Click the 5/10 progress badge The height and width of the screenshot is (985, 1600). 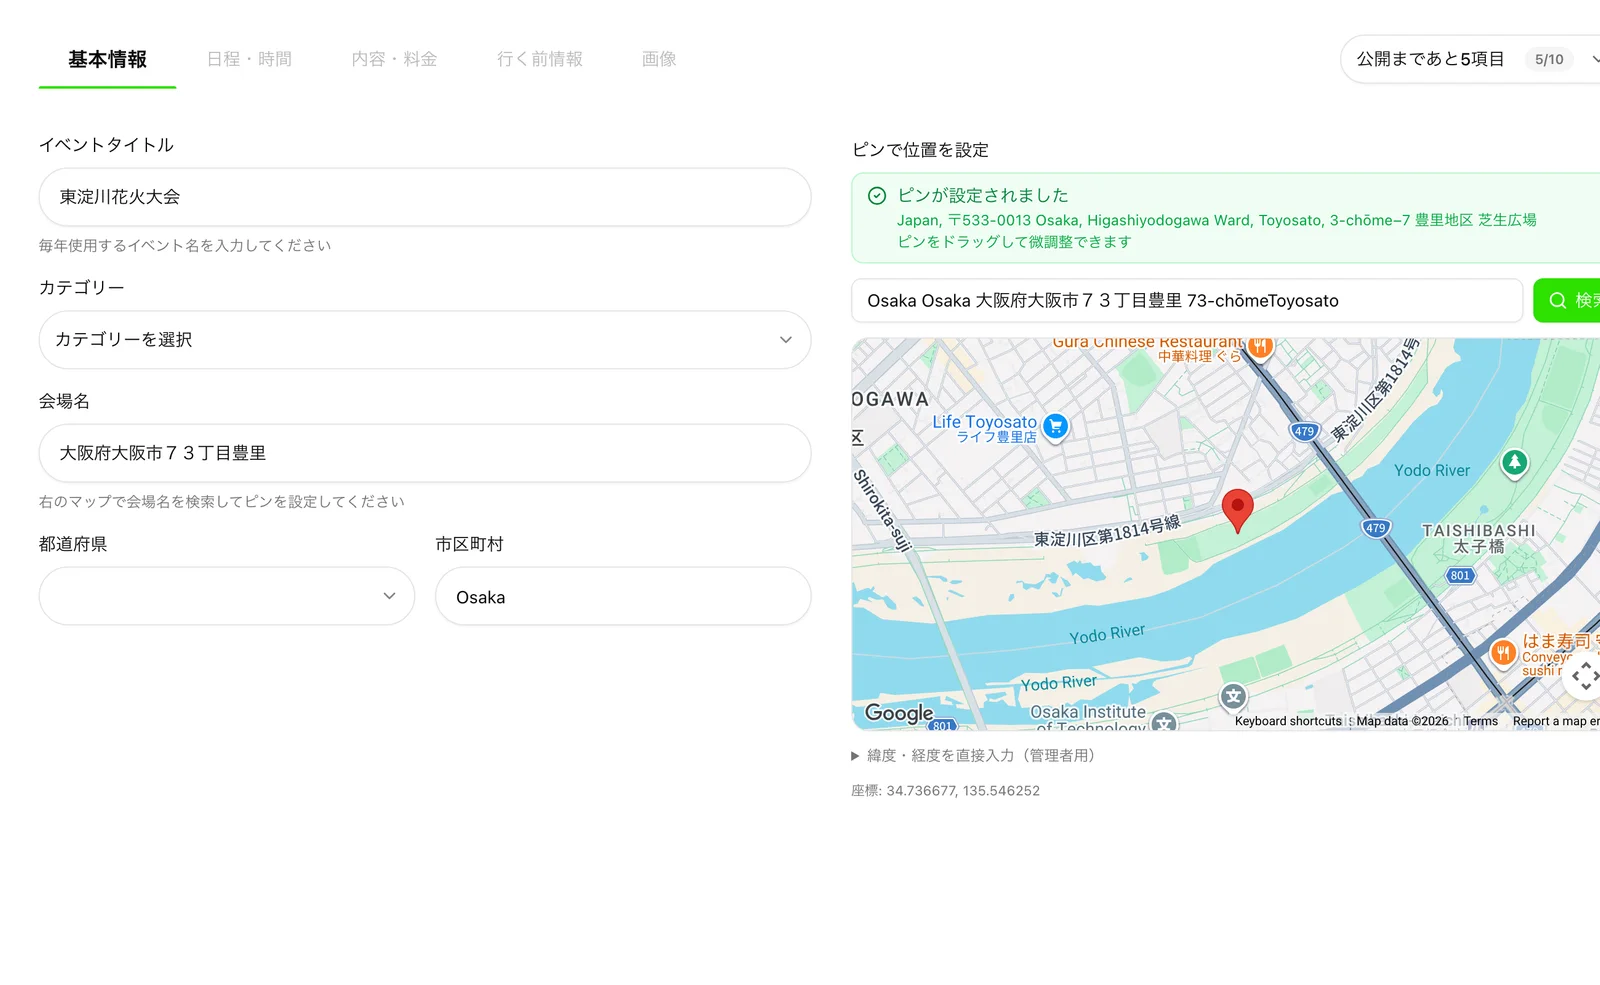[x=1549, y=59]
